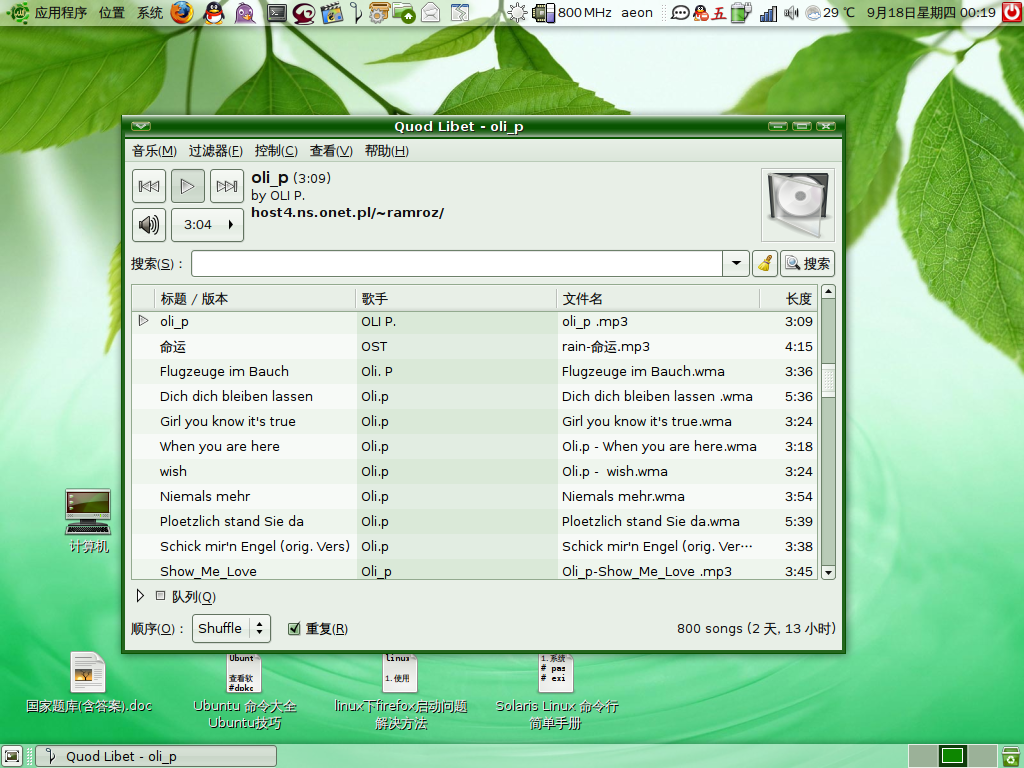Focus the search text field
Screen dimensions: 1024x768
456,263
